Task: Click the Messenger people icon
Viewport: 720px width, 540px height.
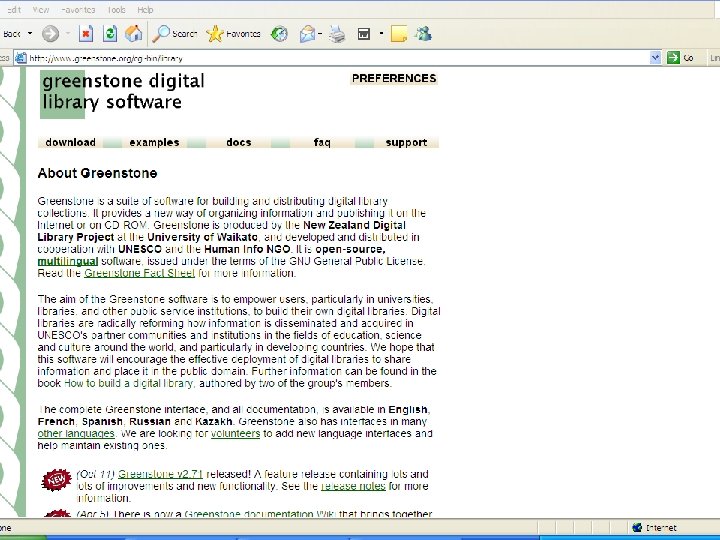Action: (x=423, y=34)
